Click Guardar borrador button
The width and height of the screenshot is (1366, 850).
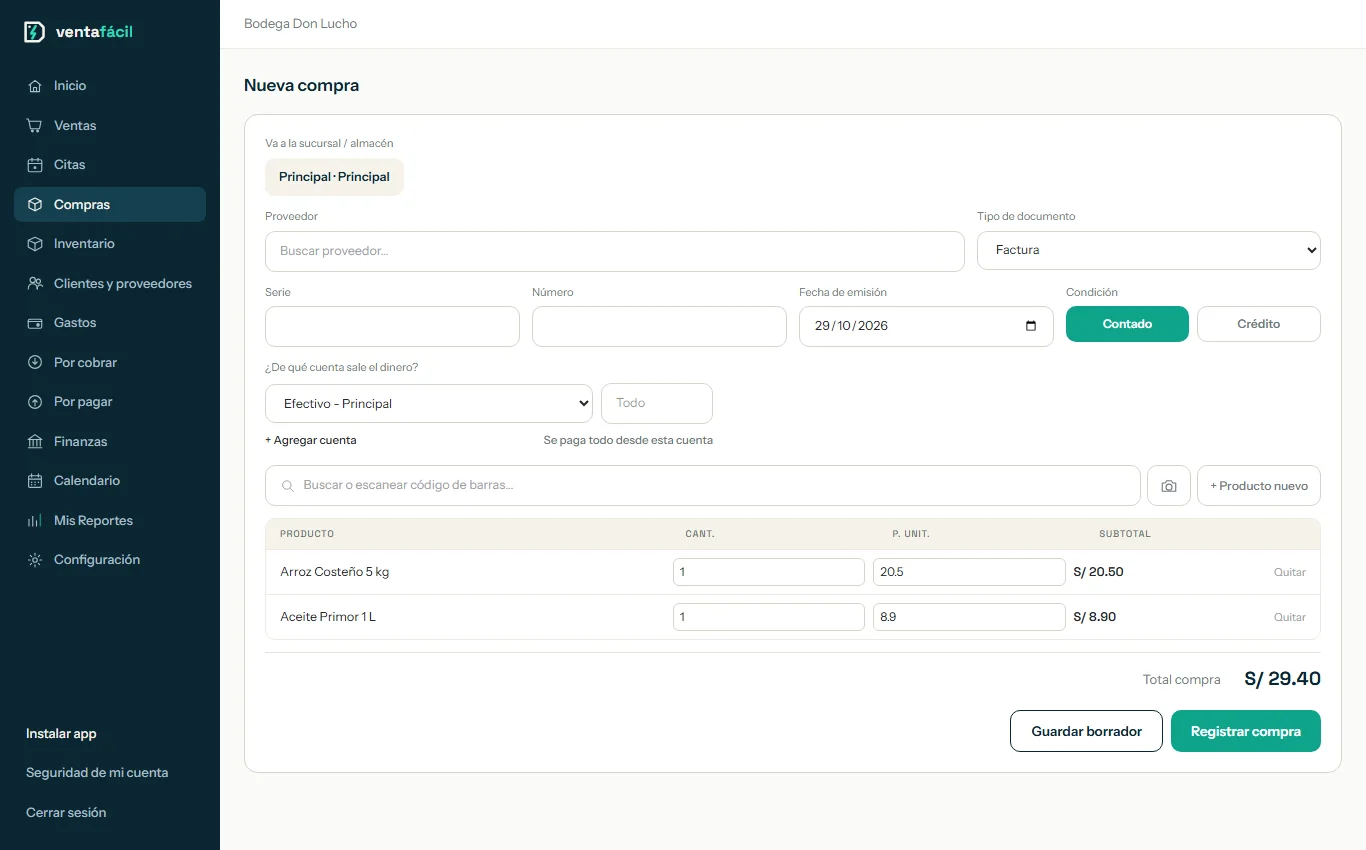(1086, 731)
